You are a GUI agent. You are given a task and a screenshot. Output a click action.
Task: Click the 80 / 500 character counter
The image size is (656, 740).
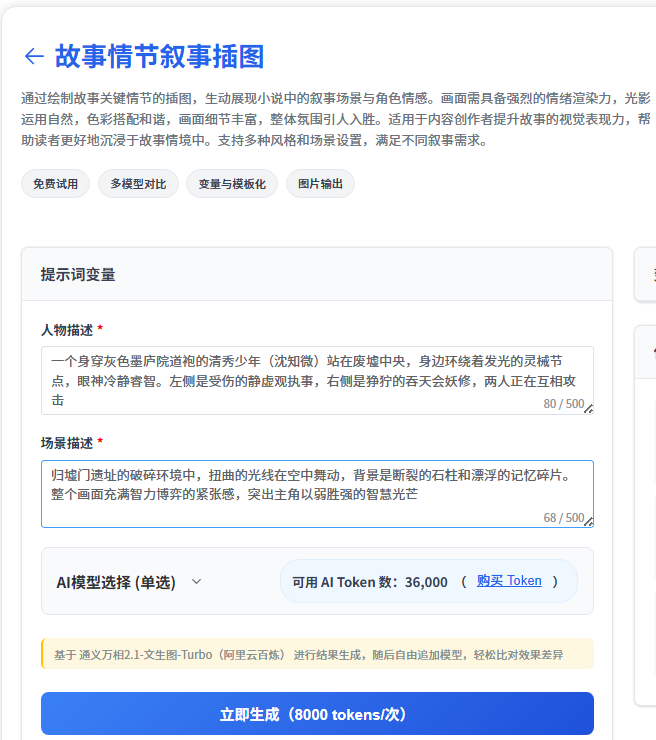click(563, 404)
